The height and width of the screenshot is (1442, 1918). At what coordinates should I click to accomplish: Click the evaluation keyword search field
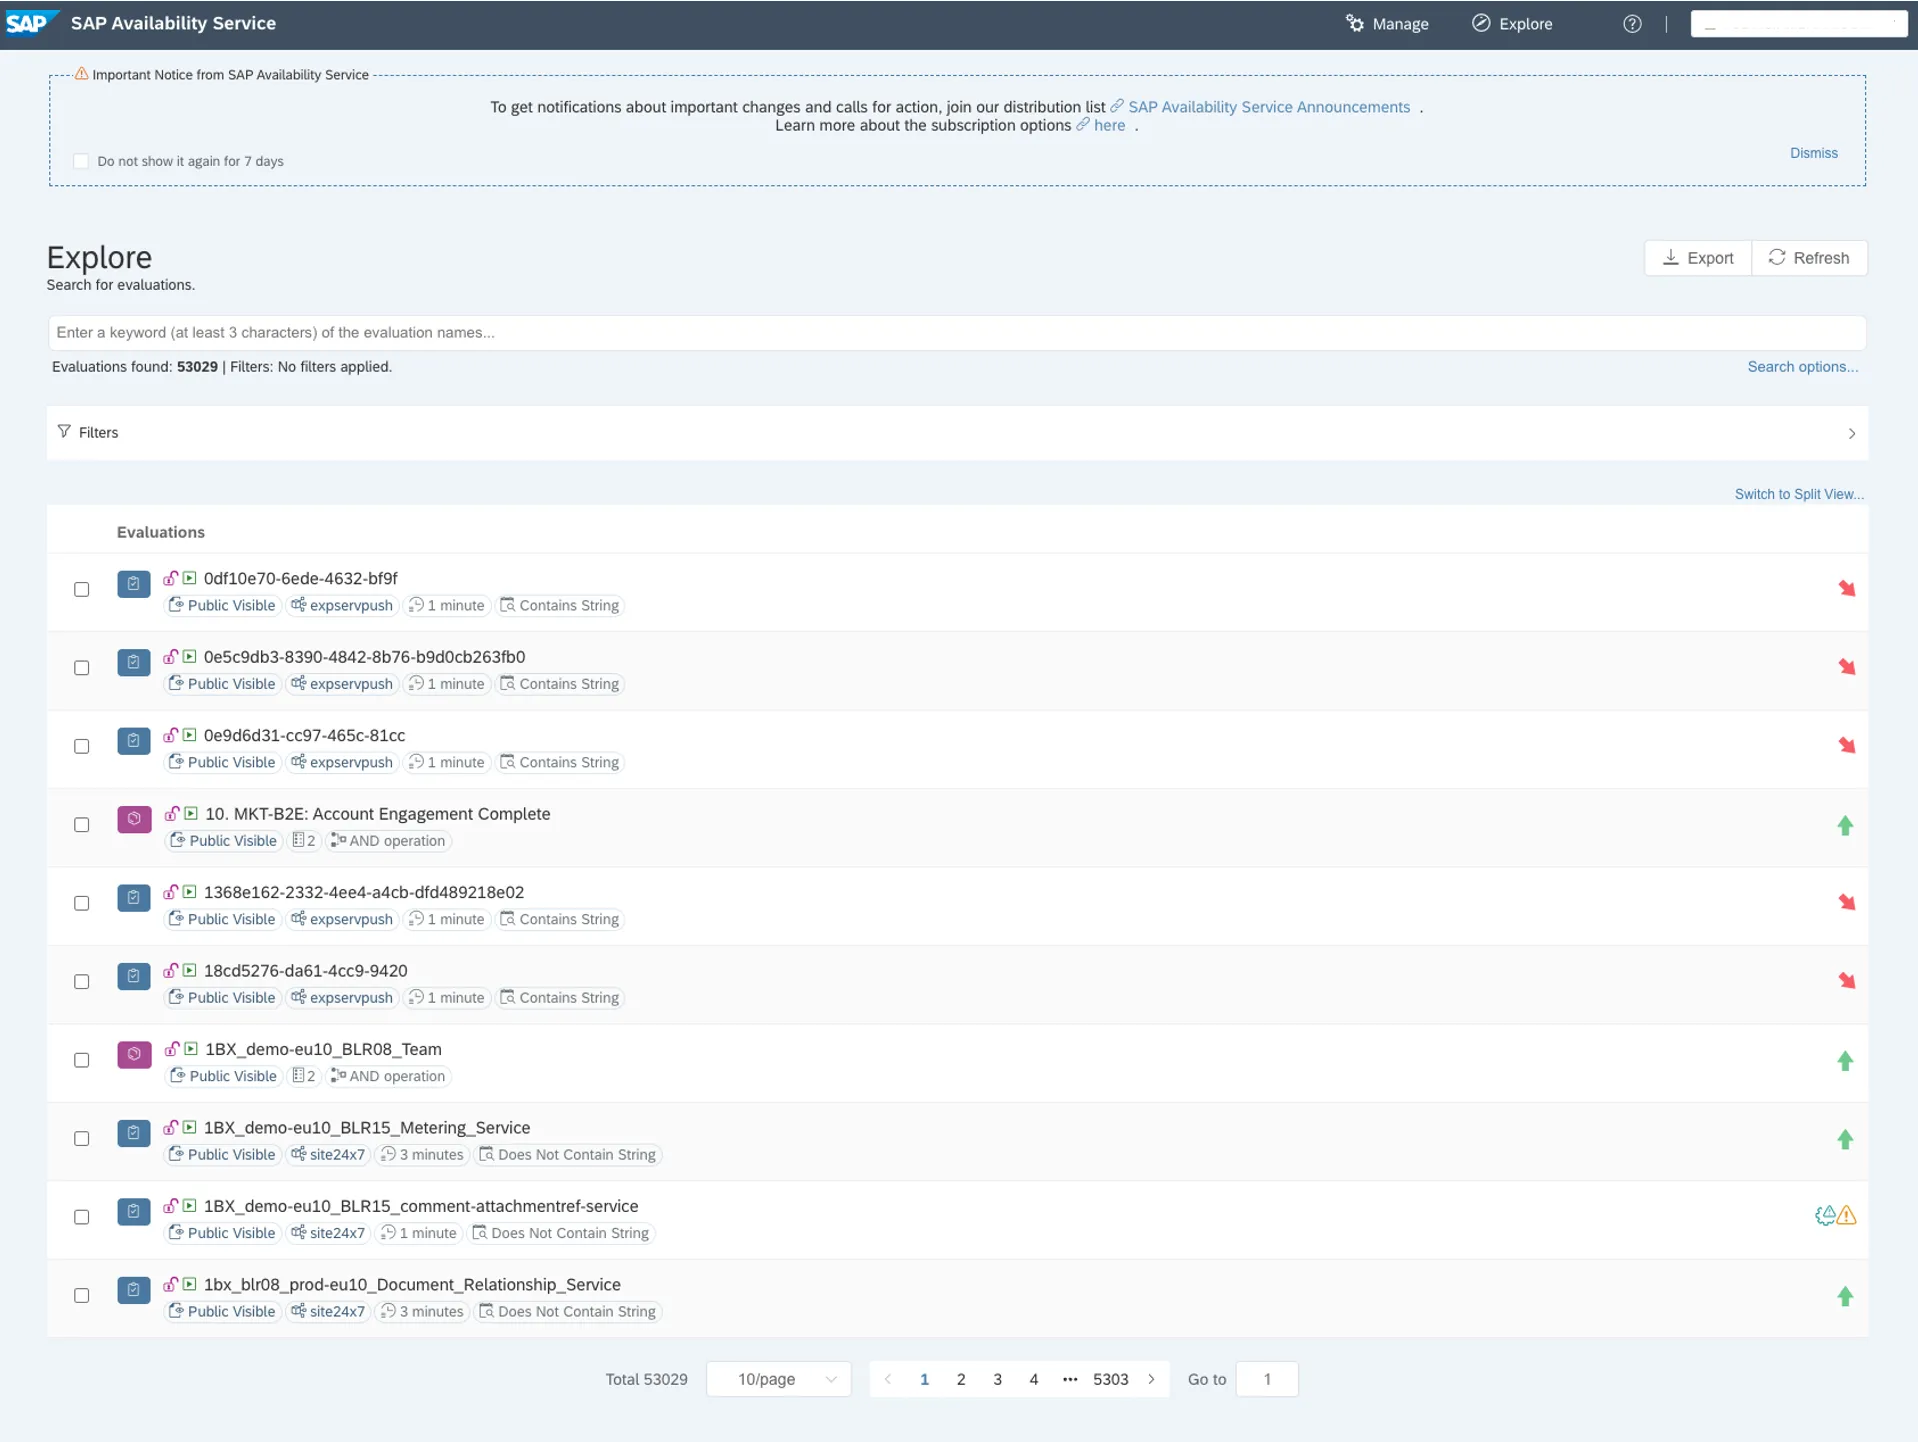(957, 333)
